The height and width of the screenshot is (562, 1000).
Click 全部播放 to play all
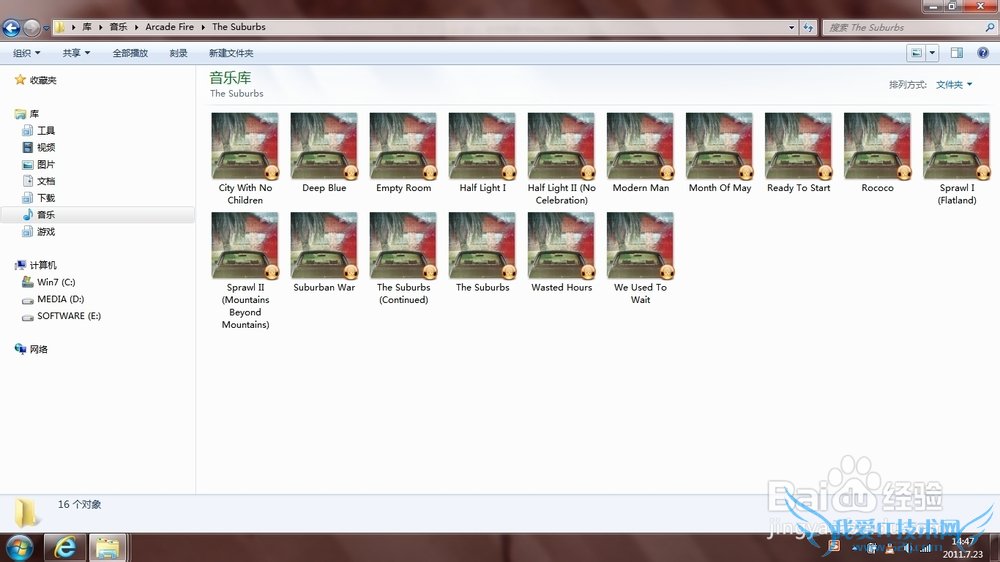tap(130, 53)
